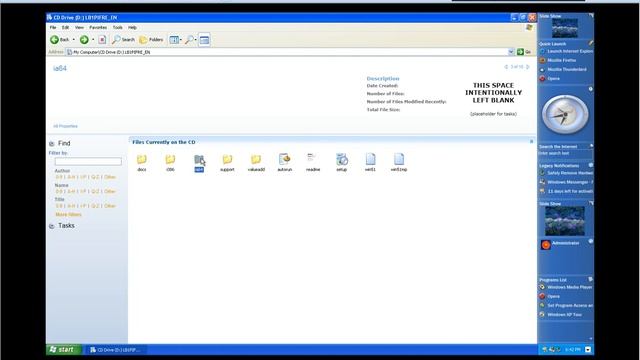Click the lower Slide Show picture in sidebar
The height and width of the screenshot is (360, 640).
565,221
